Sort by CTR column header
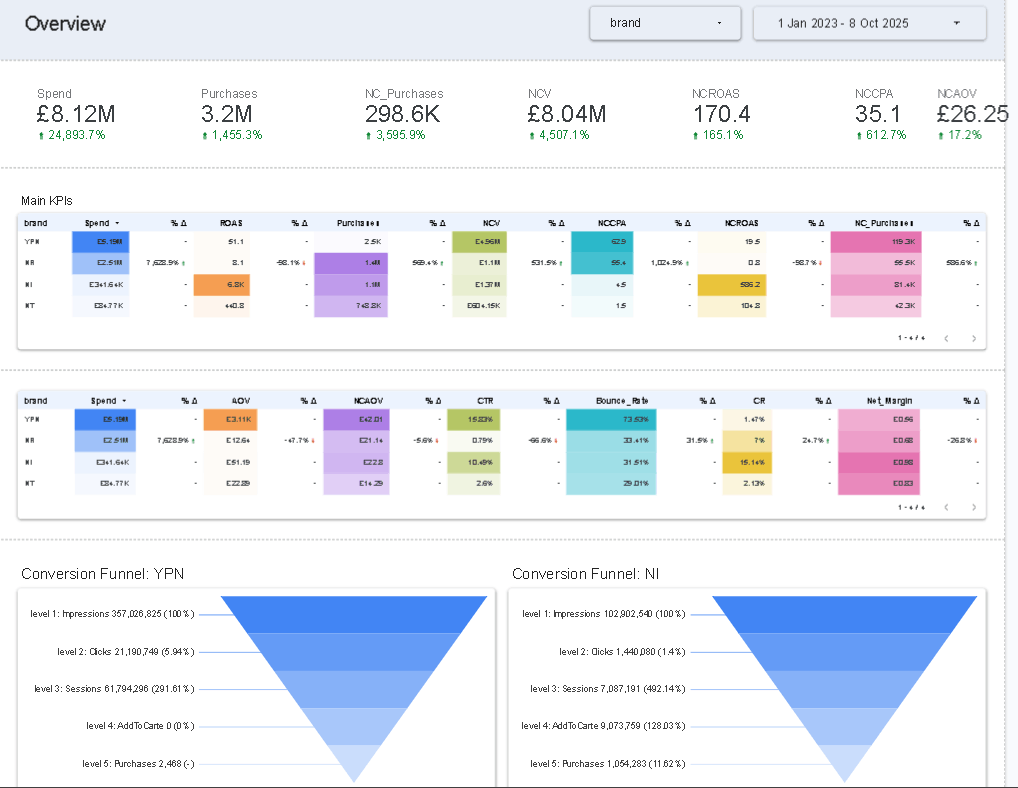 pyautogui.click(x=485, y=401)
